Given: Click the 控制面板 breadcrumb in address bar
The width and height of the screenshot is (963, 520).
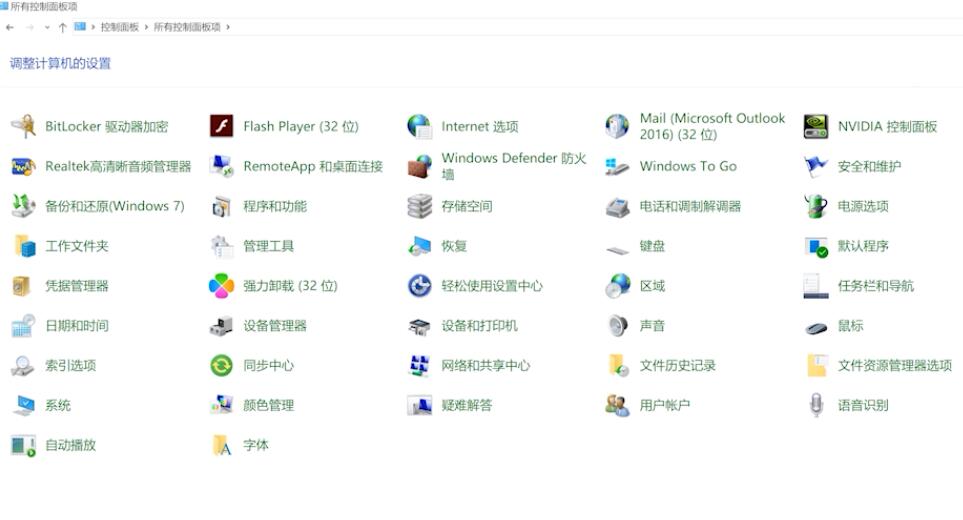Looking at the screenshot, I should click(119, 27).
